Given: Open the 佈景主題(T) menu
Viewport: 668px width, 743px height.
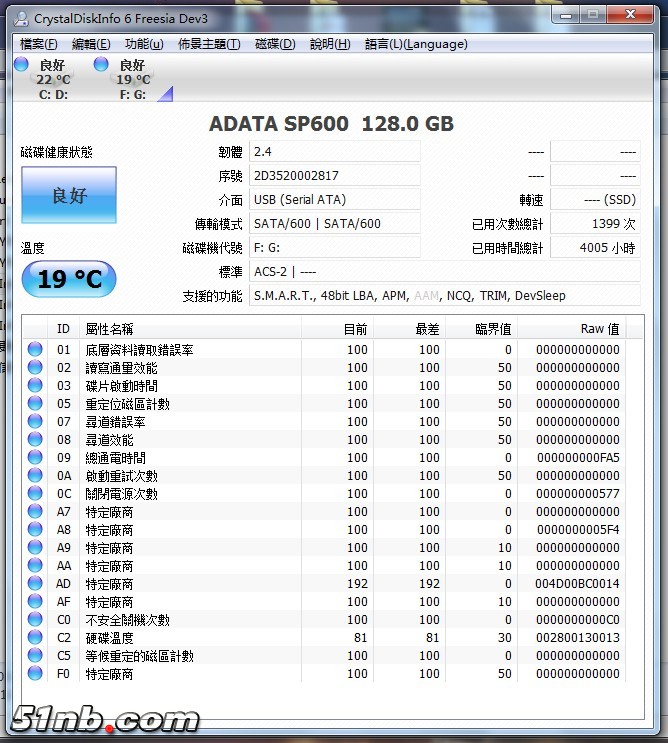Looking at the screenshot, I should (x=209, y=44).
